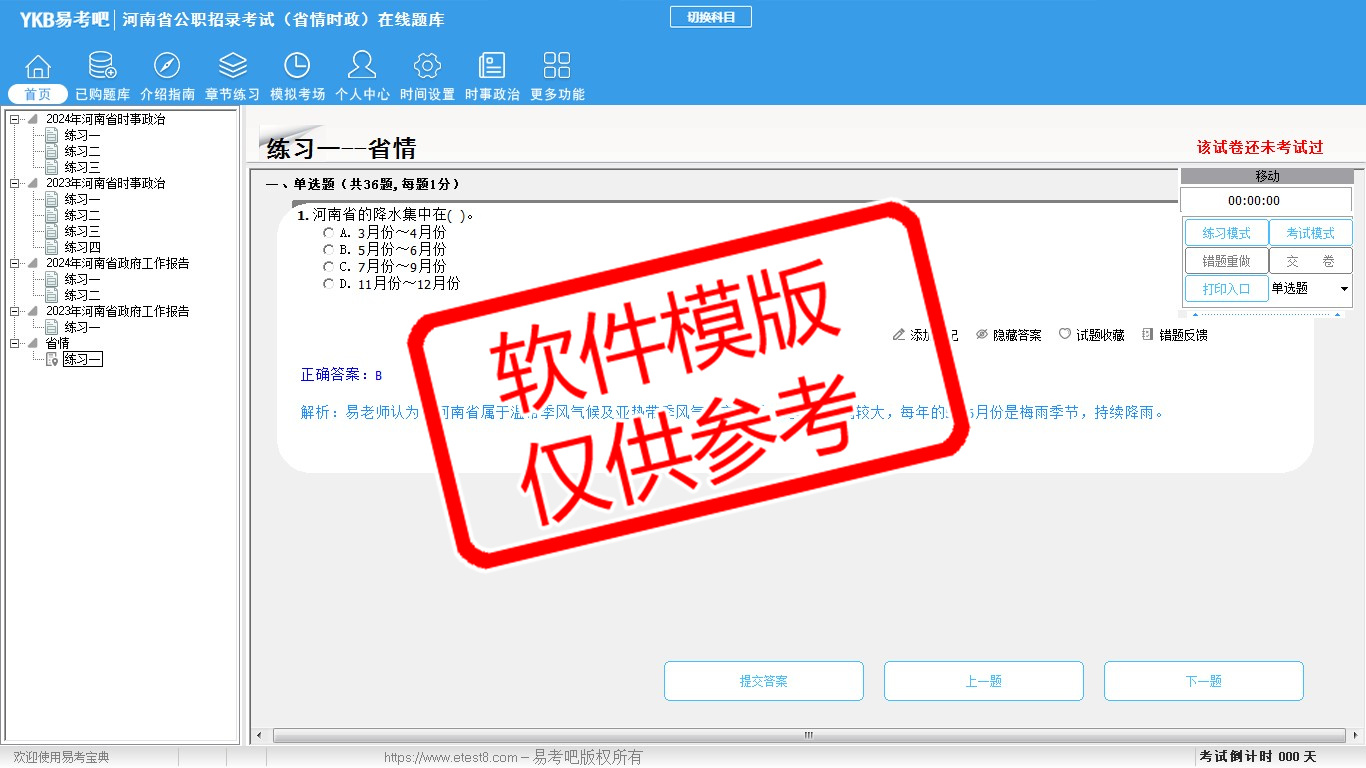The image size is (1366, 768).
Task: Select answer option D. 11月份~12月份
Action: tap(329, 284)
